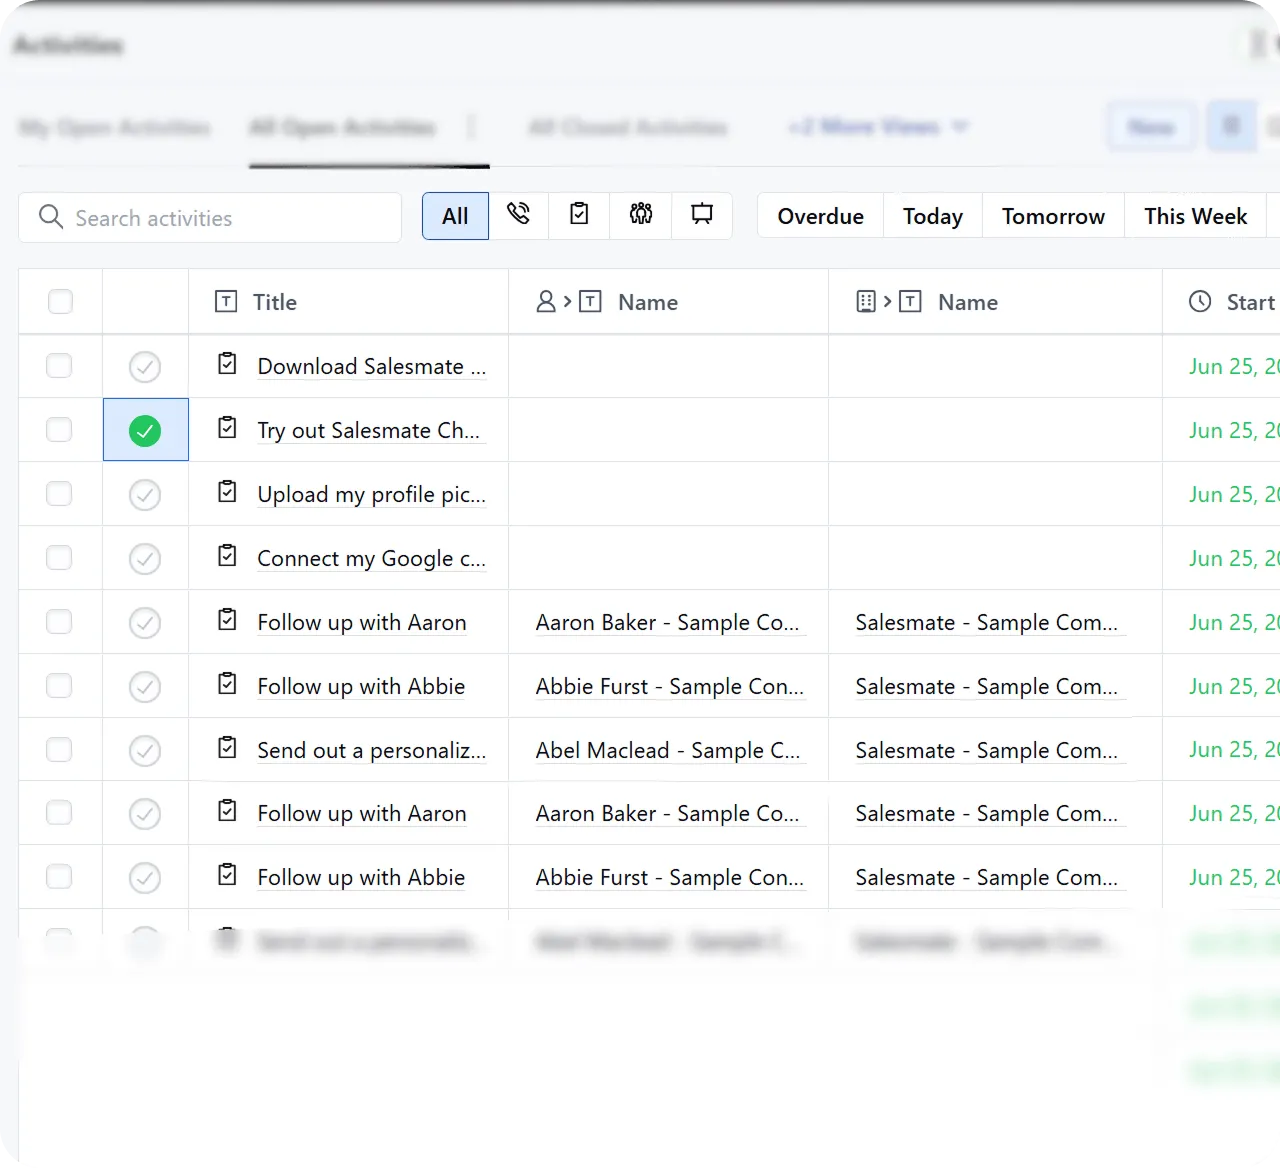Image resolution: width=1280 pixels, height=1168 pixels.
Task: Mark Send out a personalized task complete
Action: click(x=145, y=751)
